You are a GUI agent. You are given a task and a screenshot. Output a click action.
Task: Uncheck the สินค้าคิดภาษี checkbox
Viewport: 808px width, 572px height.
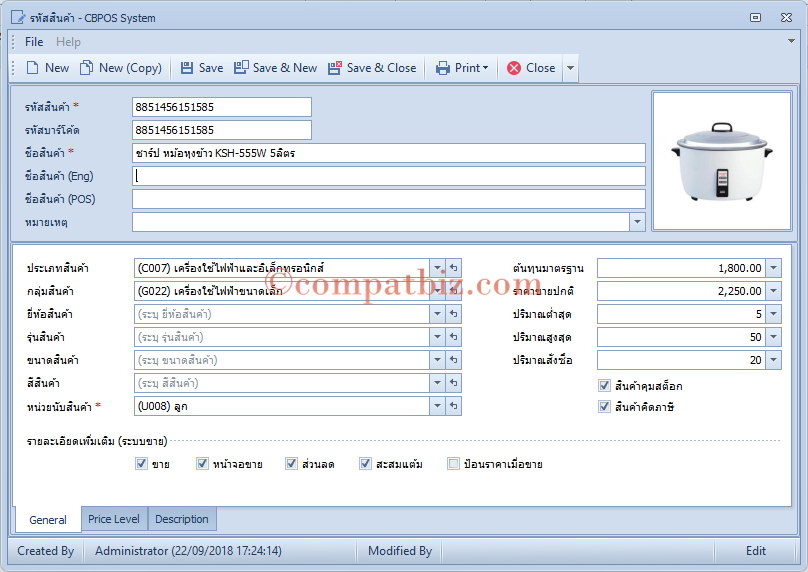[x=604, y=407]
